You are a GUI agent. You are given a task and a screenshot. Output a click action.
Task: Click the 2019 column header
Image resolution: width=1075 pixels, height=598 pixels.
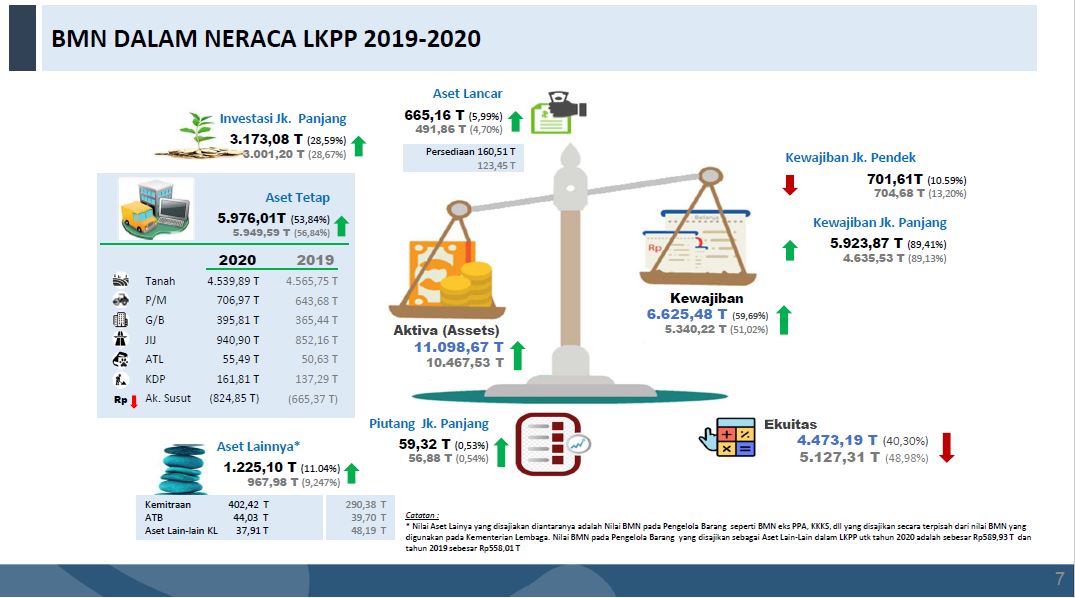(315, 260)
